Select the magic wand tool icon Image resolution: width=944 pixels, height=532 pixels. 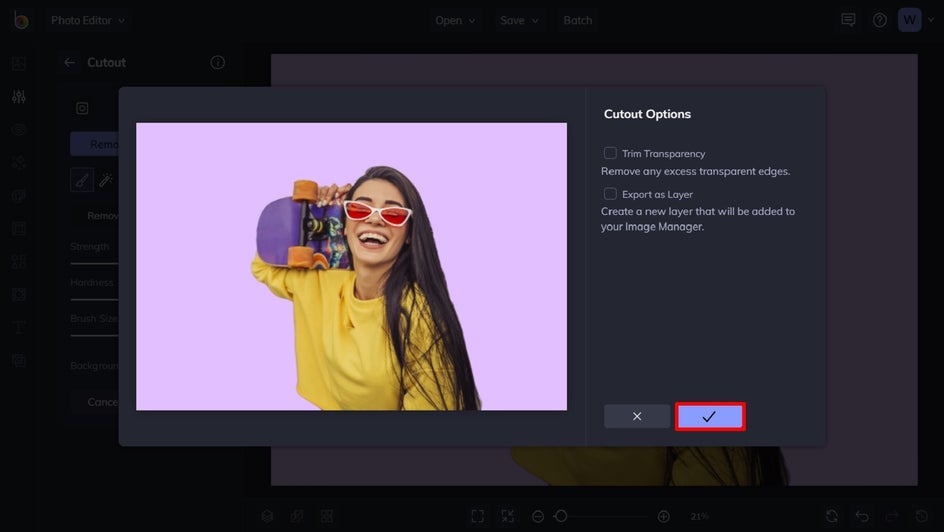click(106, 180)
